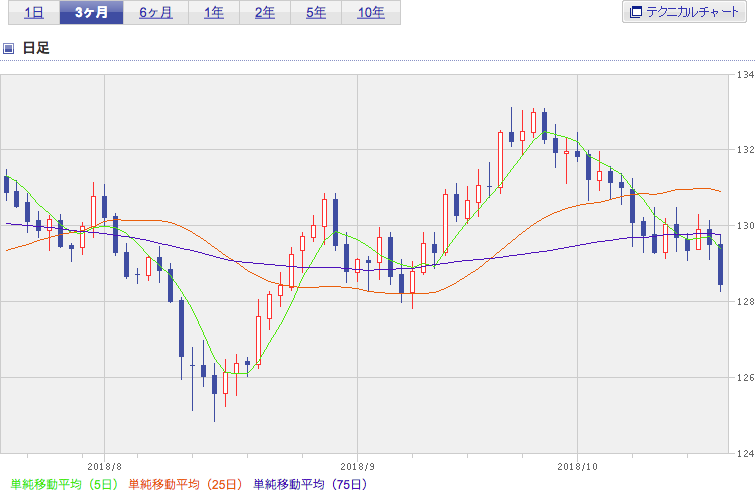
Task: Click the 単純移動平均（5日） green legend
Action: click(64, 484)
